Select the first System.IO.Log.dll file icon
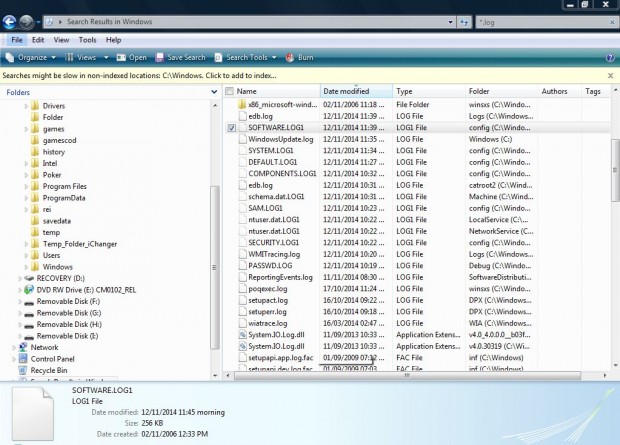The width and height of the screenshot is (620, 445). click(242, 335)
